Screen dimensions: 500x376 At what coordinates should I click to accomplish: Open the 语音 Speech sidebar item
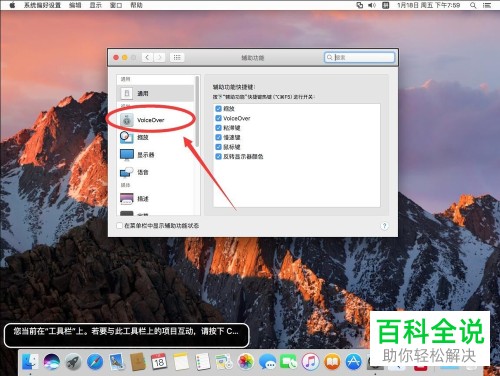[x=155, y=172]
